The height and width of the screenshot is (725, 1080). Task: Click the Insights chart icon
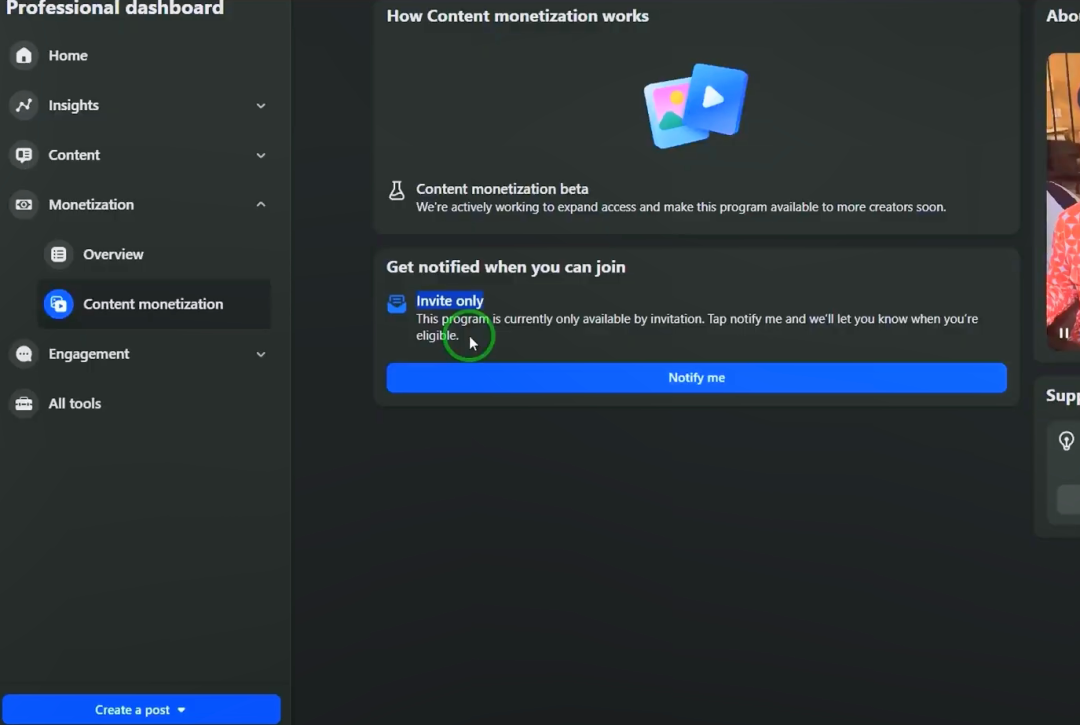pyautogui.click(x=24, y=105)
